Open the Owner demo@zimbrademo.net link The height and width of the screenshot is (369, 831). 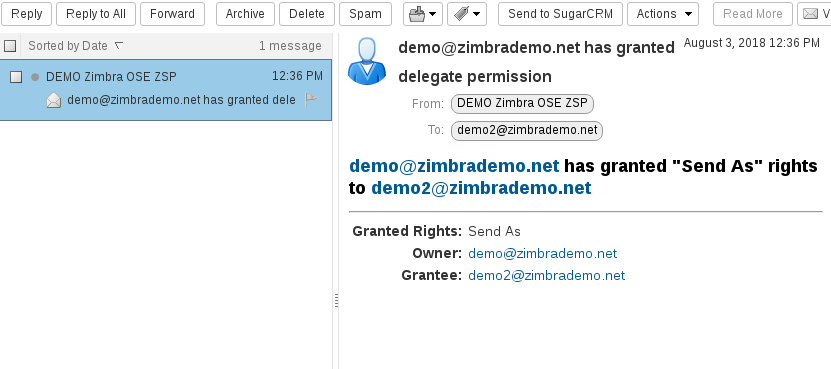543,253
